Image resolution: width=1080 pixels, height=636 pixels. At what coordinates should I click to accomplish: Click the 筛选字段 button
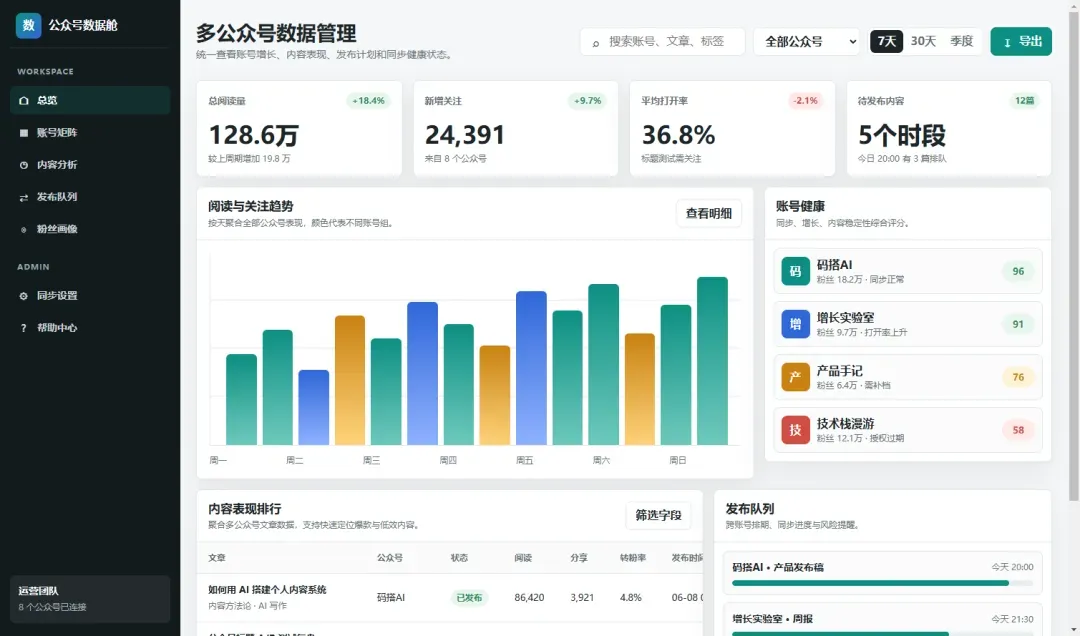pyautogui.click(x=658, y=515)
